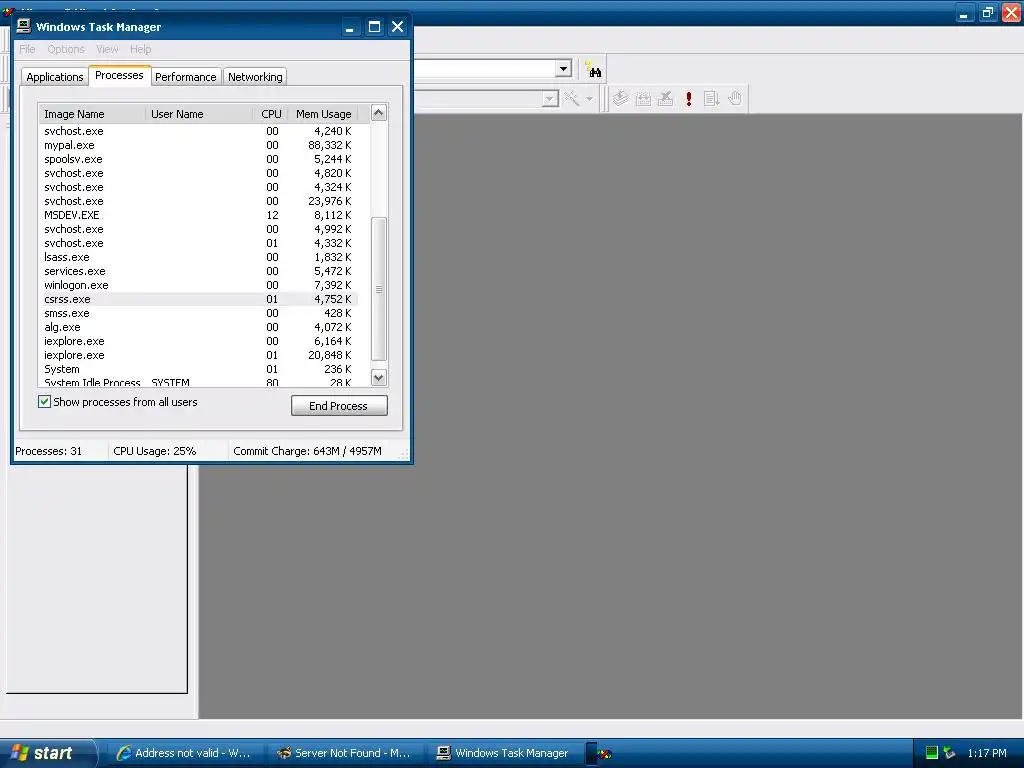Click 'Commit Charge: 643M / 4957M' status entry
1024x768 pixels.
pos(307,451)
